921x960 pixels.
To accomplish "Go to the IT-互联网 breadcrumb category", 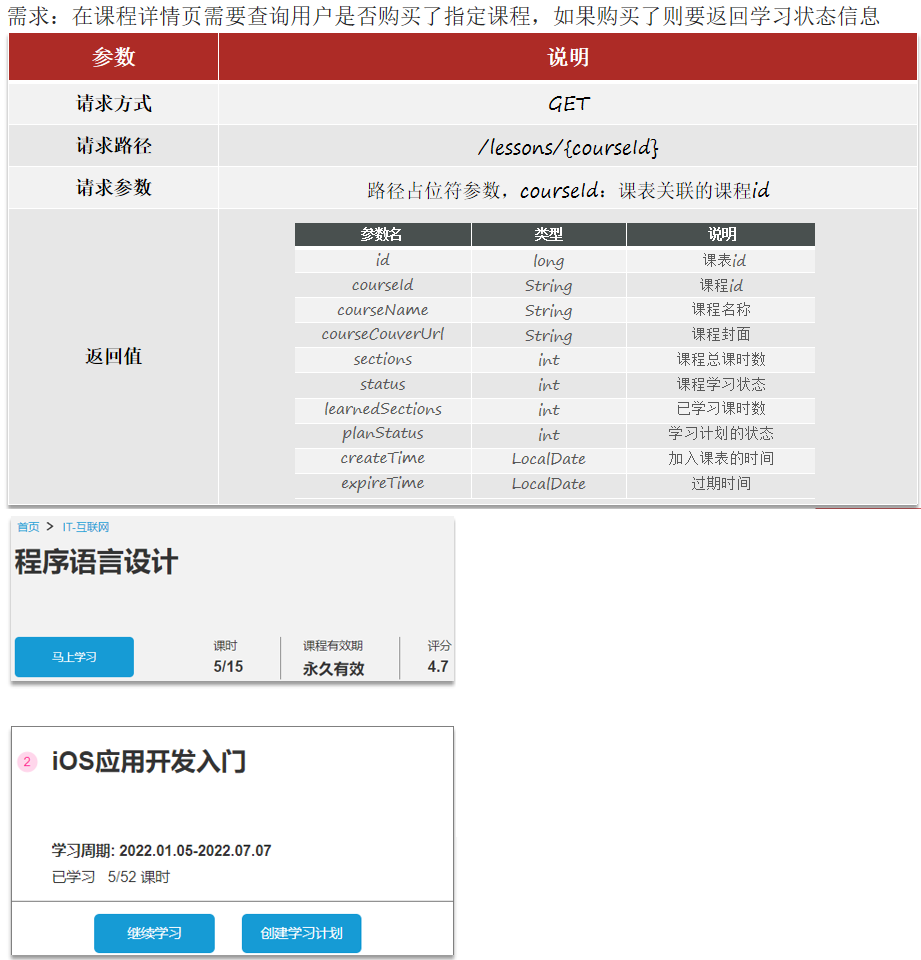I will [86, 527].
